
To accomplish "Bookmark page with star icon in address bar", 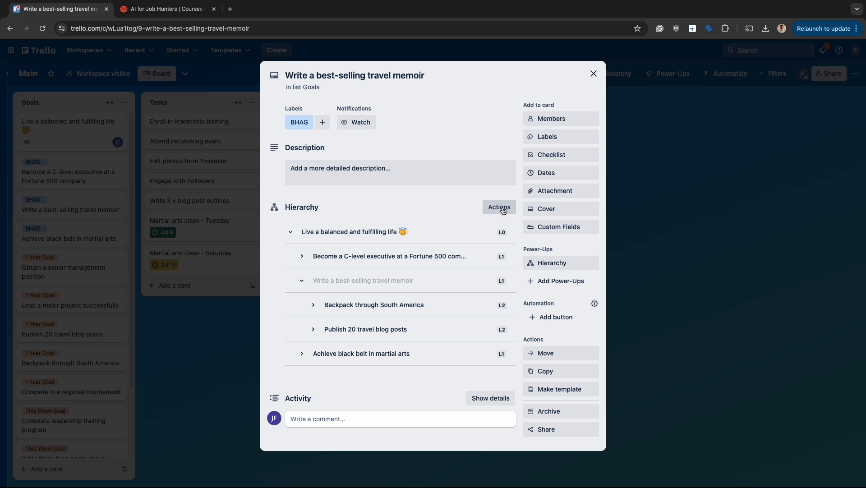I will (x=637, y=28).
